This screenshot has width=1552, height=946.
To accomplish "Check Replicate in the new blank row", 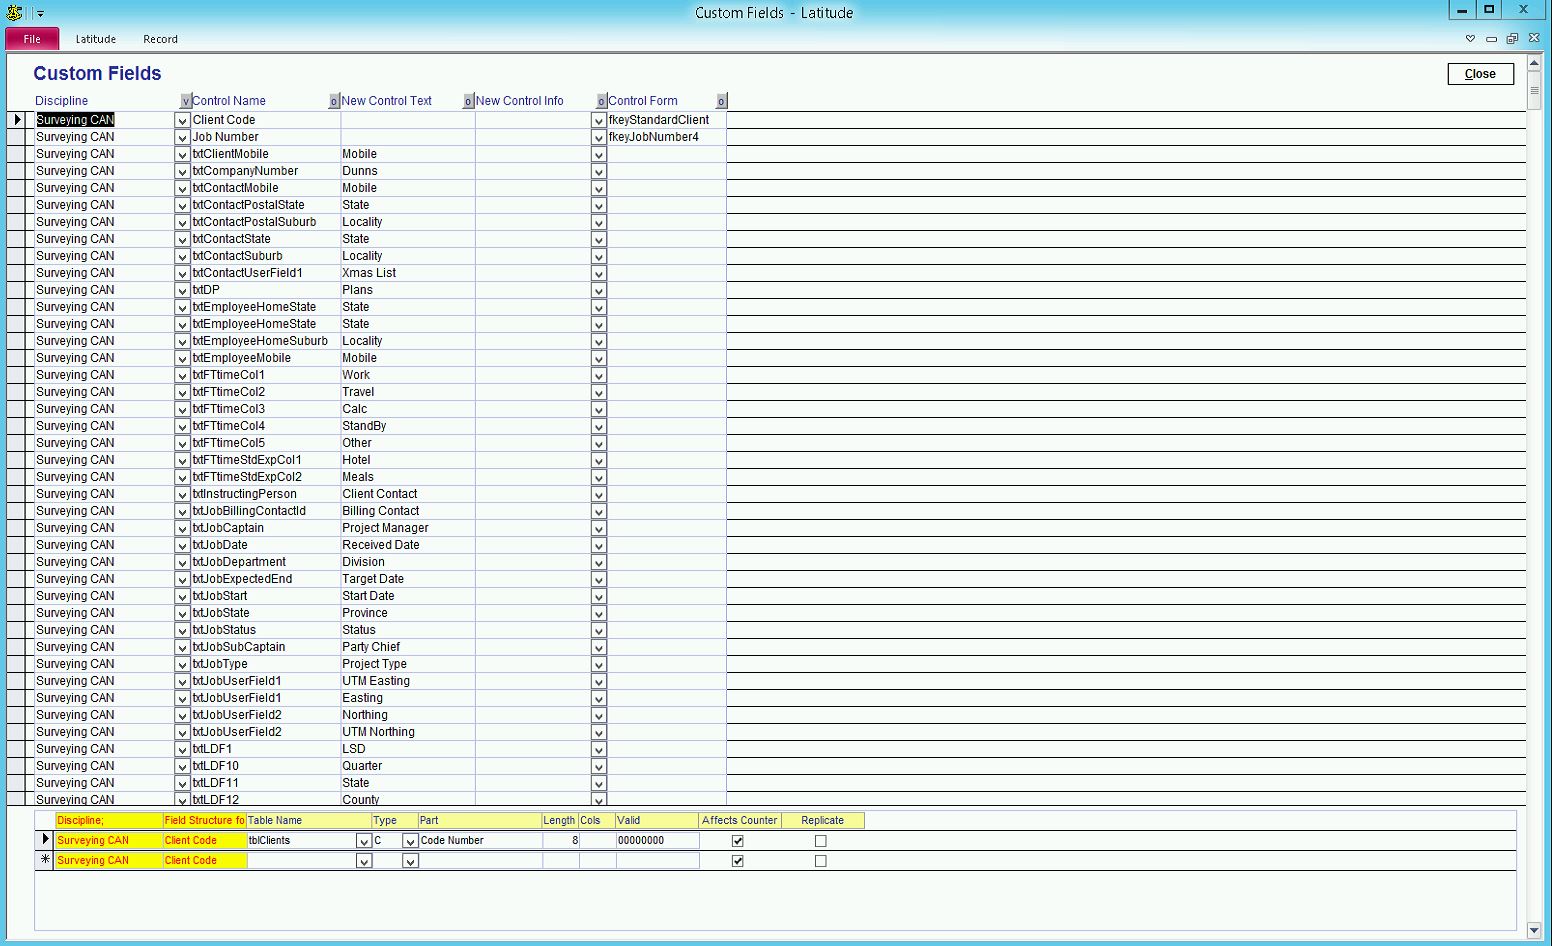I will 821,861.
